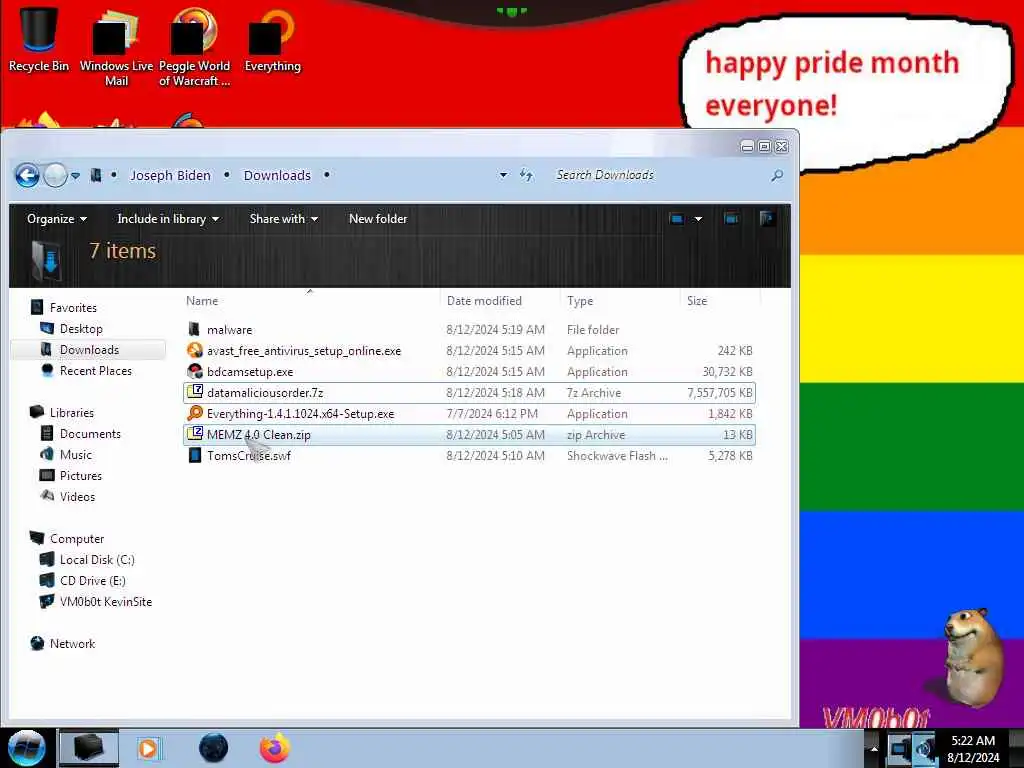Sort by the Date modified column header
Viewport: 1024px width, 768px height.
484,300
